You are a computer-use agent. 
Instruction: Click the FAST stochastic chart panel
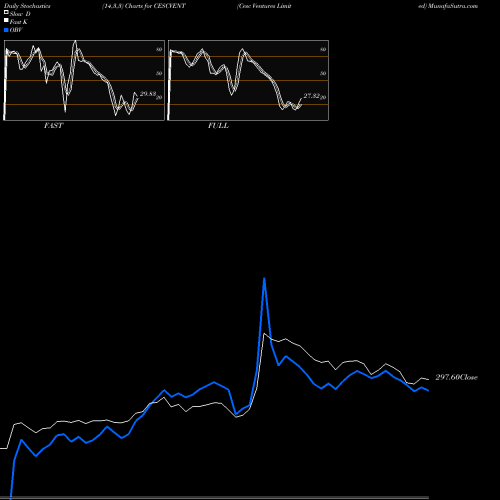point(84,80)
